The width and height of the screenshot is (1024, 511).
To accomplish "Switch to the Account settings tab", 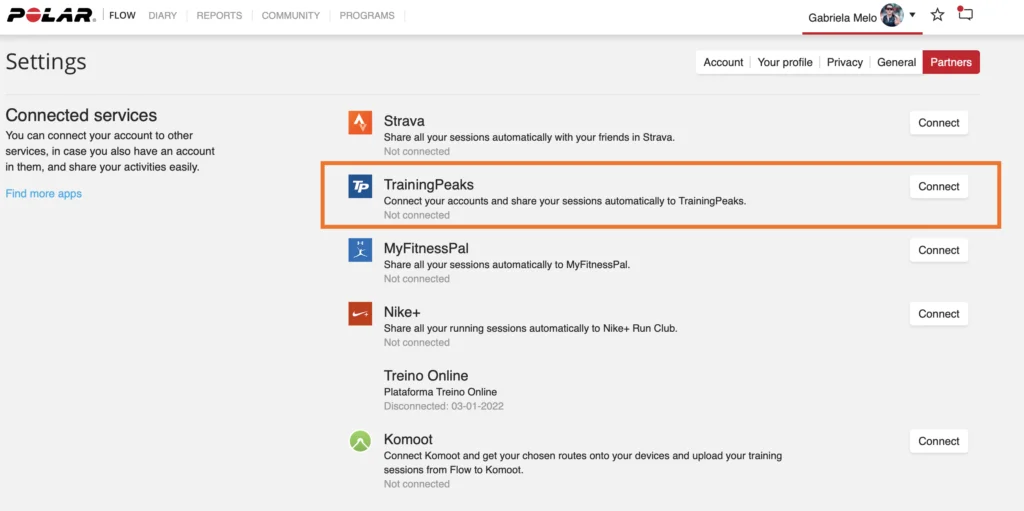I will (x=723, y=62).
